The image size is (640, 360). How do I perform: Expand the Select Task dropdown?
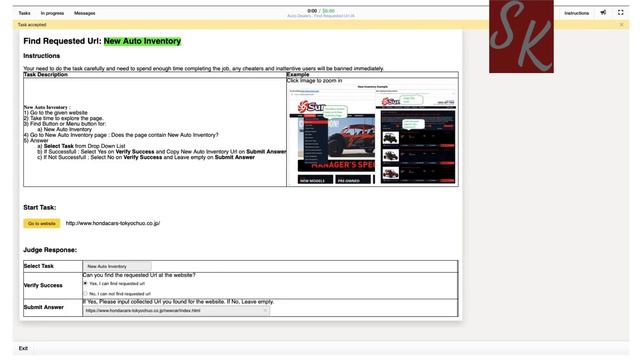point(117,266)
